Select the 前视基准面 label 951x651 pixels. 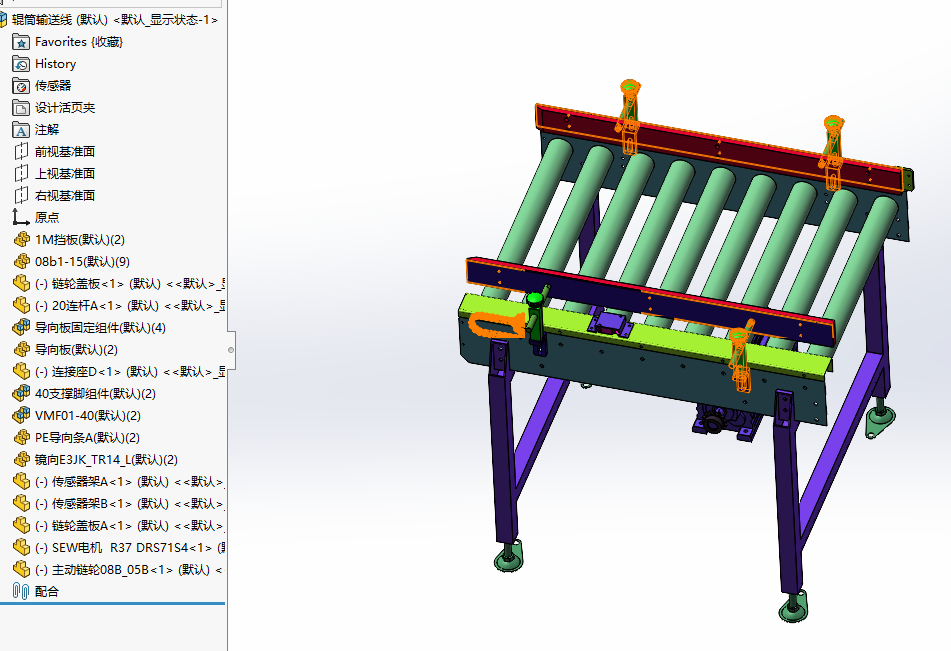[65, 152]
